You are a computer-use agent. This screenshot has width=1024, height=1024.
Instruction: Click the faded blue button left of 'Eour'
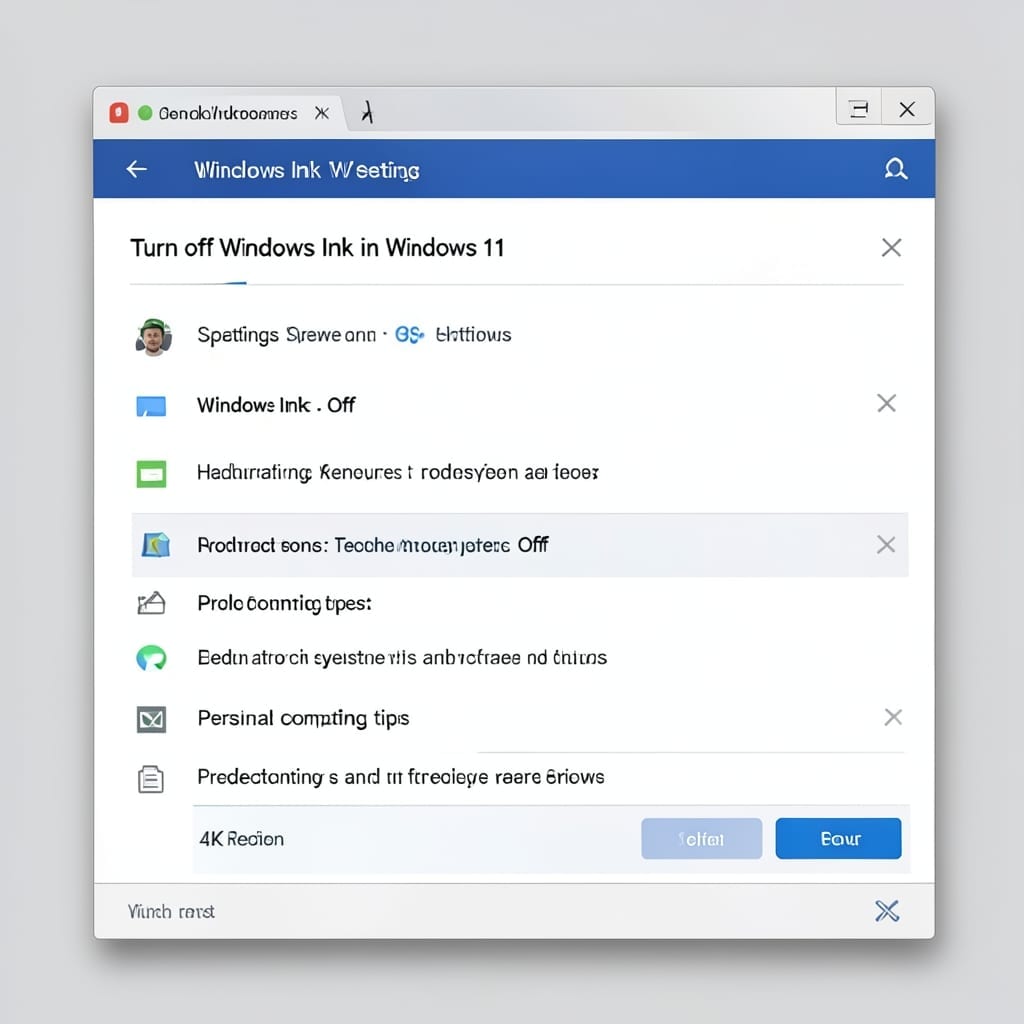click(x=701, y=839)
